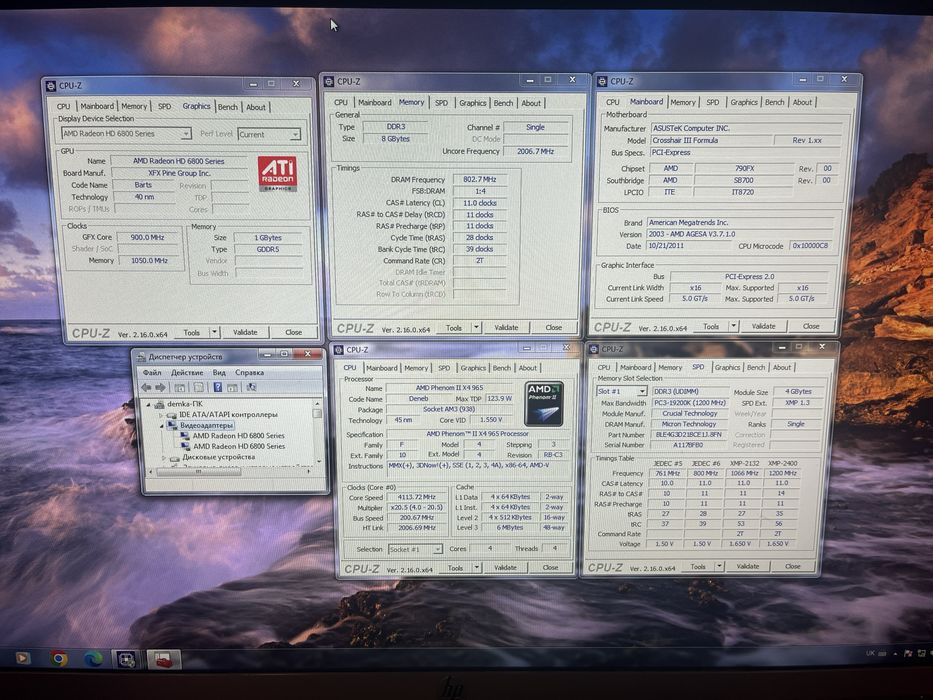Collapse the Видеоадаптеры tree node

161,426
